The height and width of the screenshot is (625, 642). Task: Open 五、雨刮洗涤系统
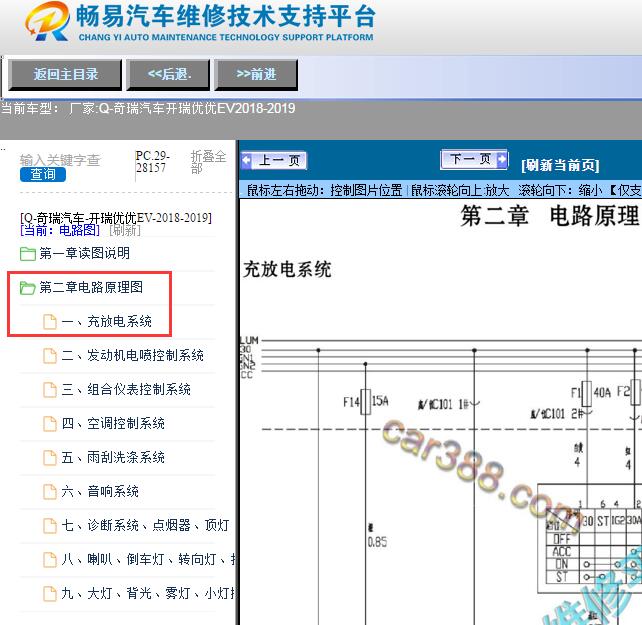coord(113,457)
